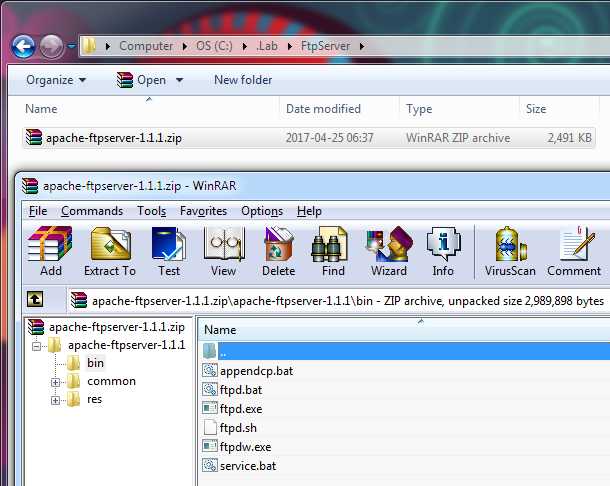This screenshot has width=610, height=486.
Task: Expand the breadcrumb arrow after FtpServer
Action: tap(362, 46)
